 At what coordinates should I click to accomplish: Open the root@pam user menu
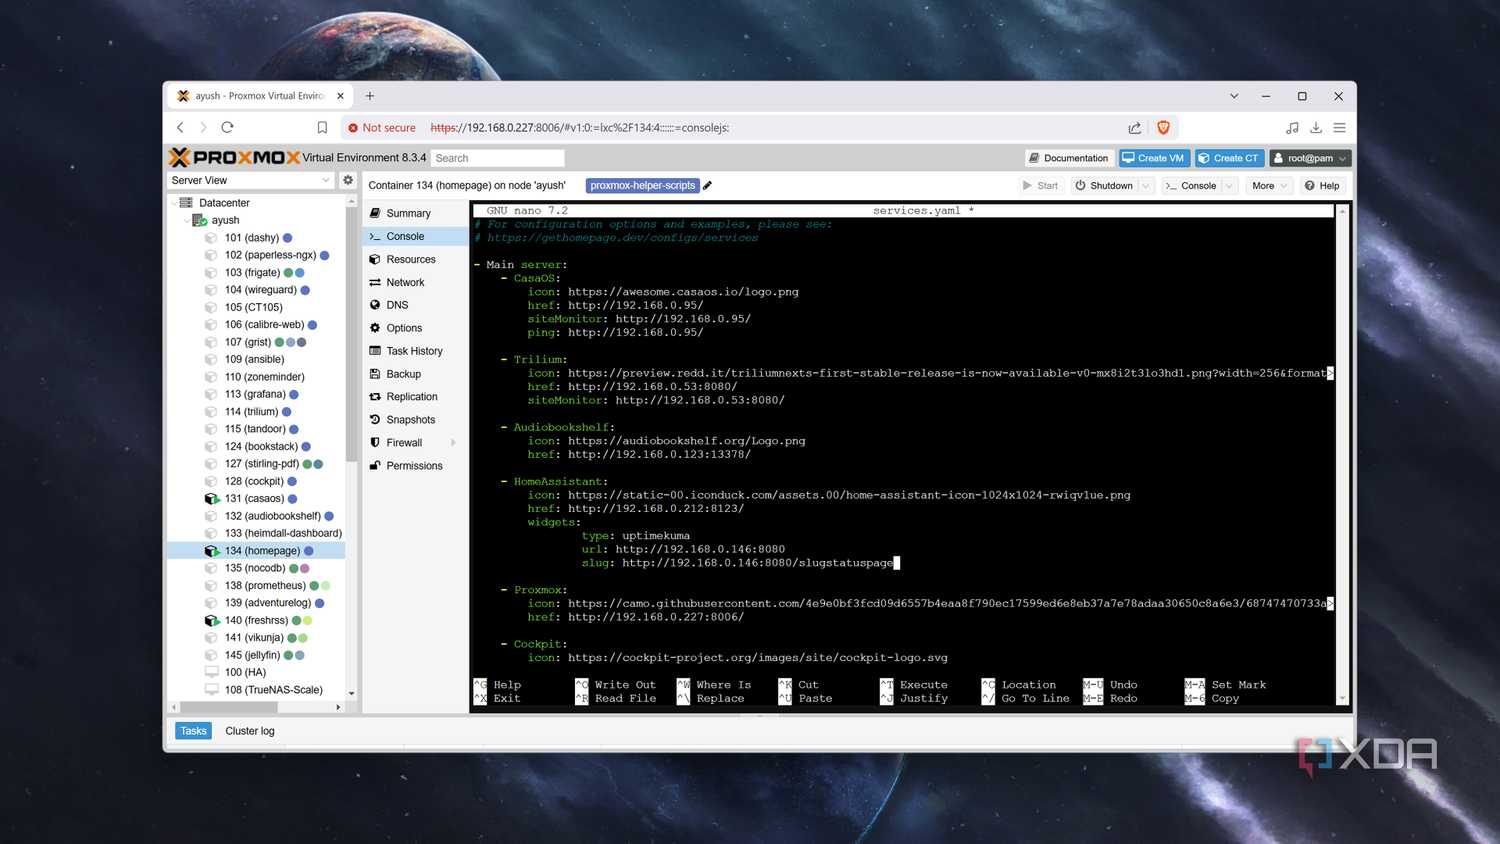pyautogui.click(x=1310, y=158)
